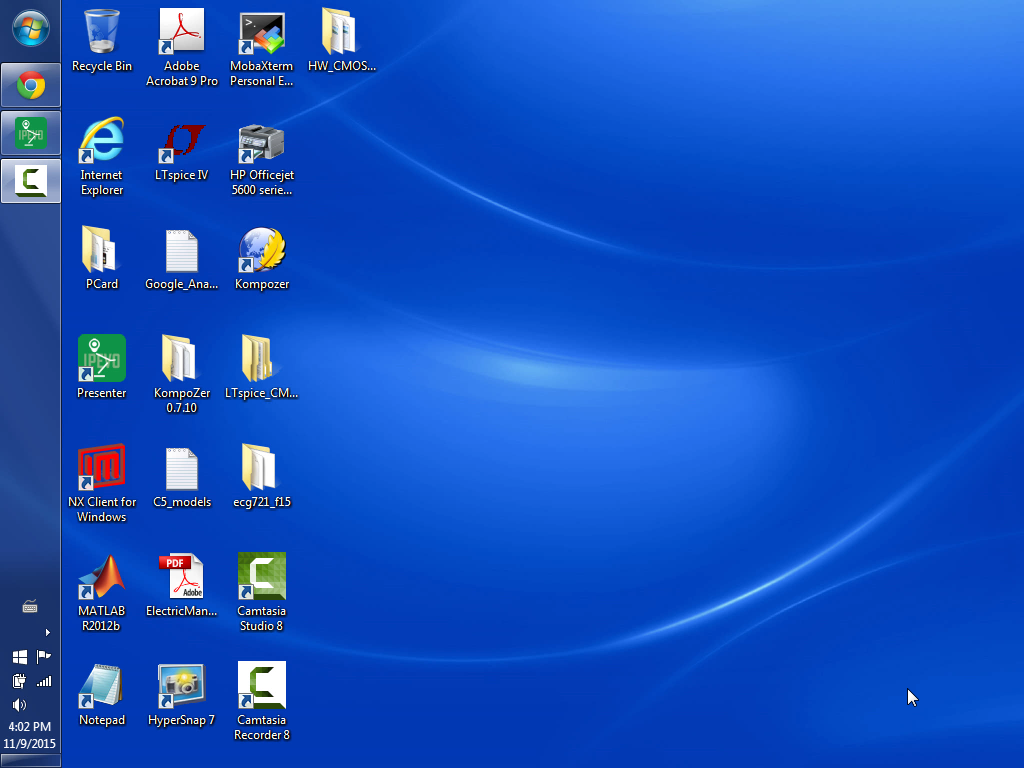Screen dimensions: 1024x768
Task: Select the LTspice IV desktop shortcut
Action: [182, 144]
